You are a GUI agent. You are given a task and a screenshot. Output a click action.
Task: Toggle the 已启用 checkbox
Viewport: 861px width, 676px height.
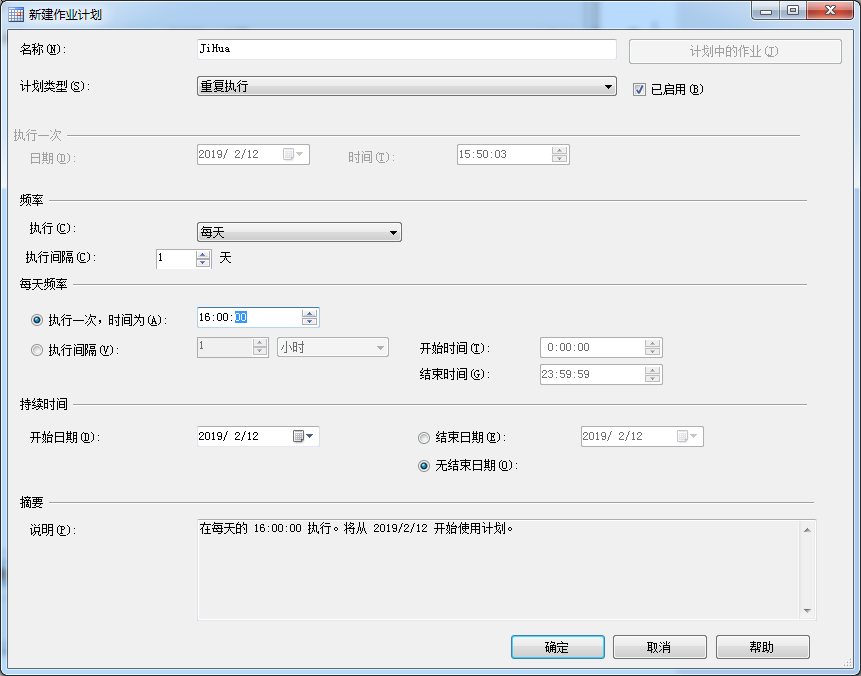639,90
